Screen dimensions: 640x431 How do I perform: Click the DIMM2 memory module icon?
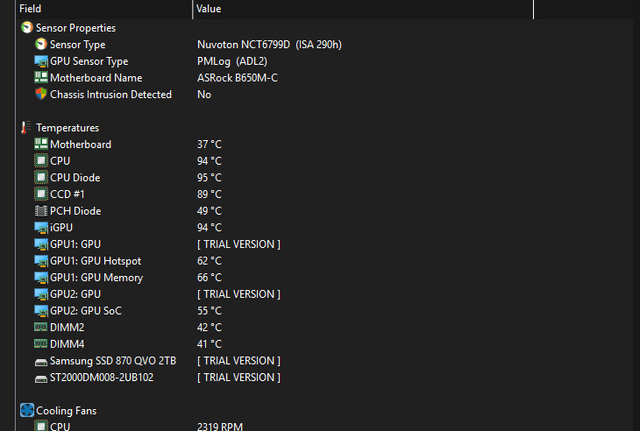tap(41, 327)
